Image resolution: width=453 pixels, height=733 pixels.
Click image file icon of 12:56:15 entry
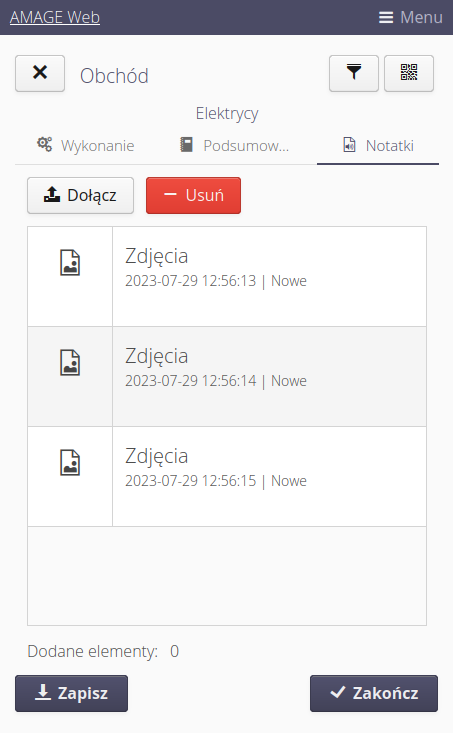pos(70,463)
